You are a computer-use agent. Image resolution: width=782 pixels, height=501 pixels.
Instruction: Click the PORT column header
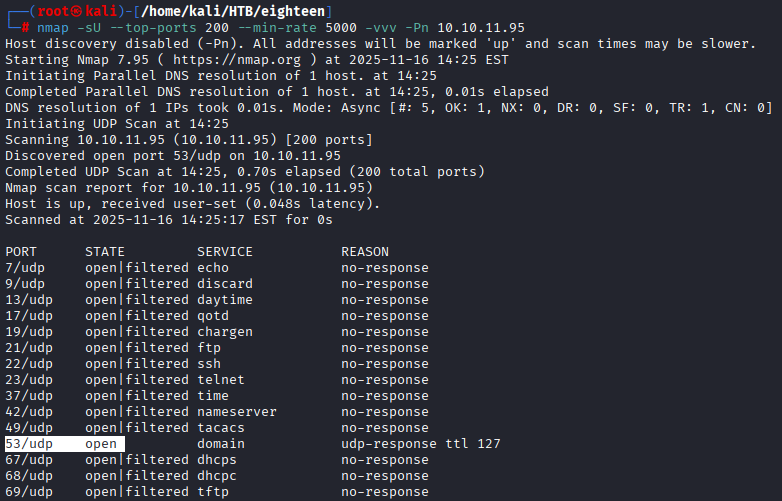pyautogui.click(x=21, y=251)
